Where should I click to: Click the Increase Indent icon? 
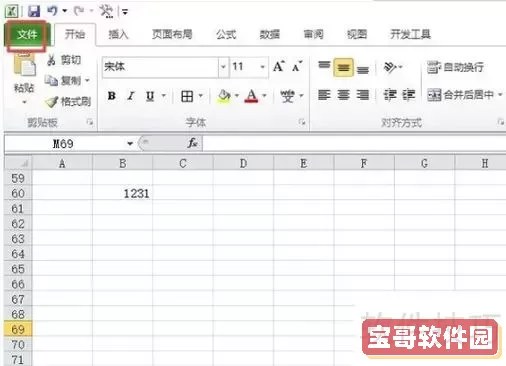pos(409,95)
